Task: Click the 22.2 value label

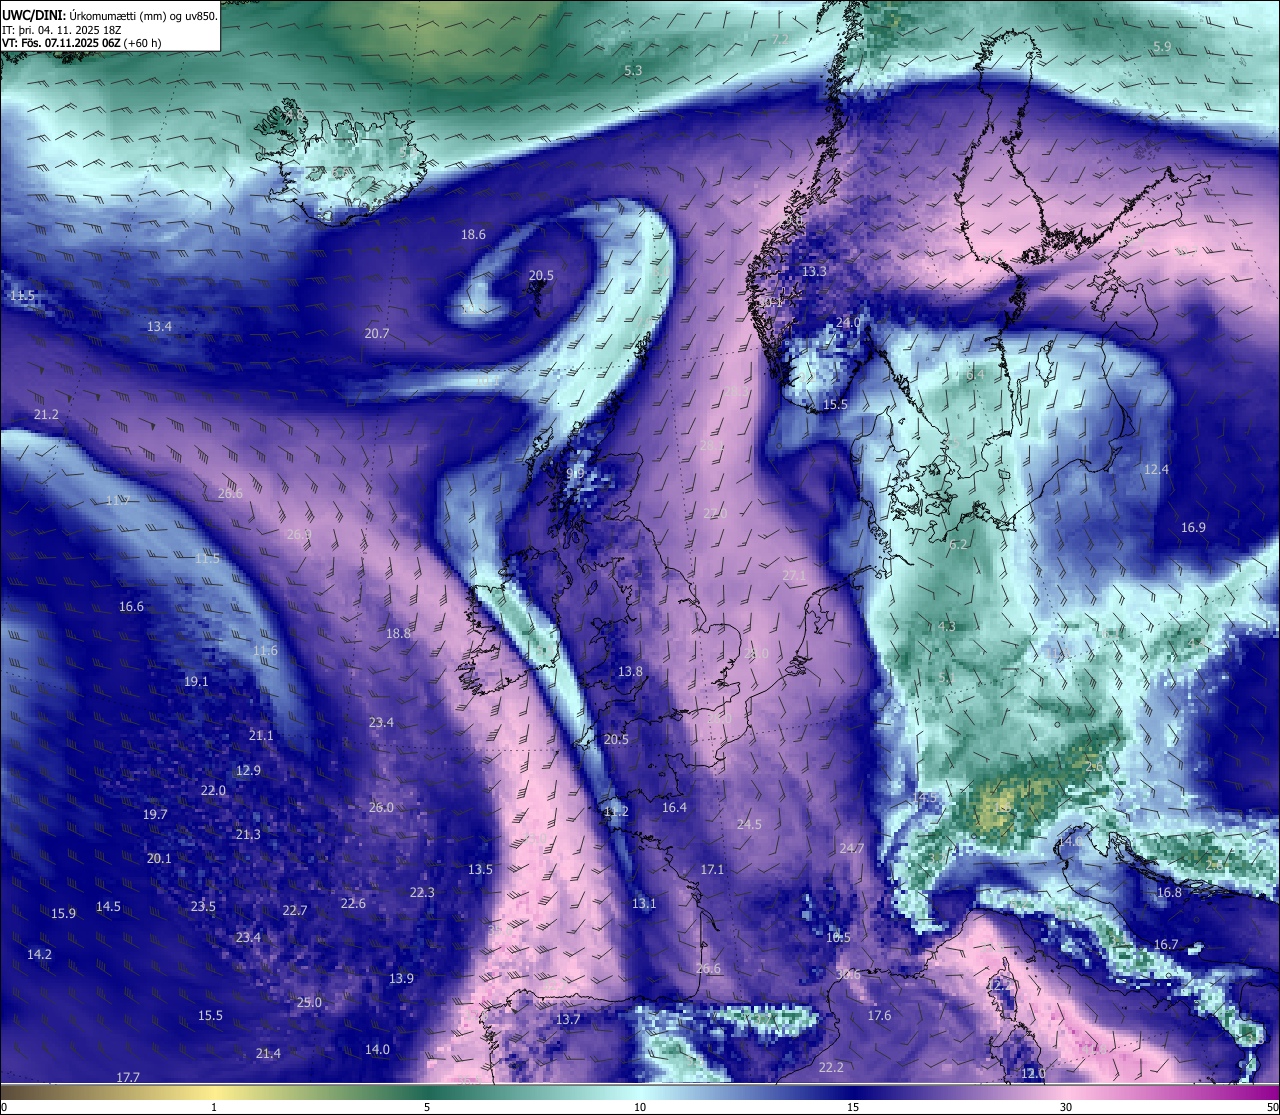Action: tap(831, 1068)
